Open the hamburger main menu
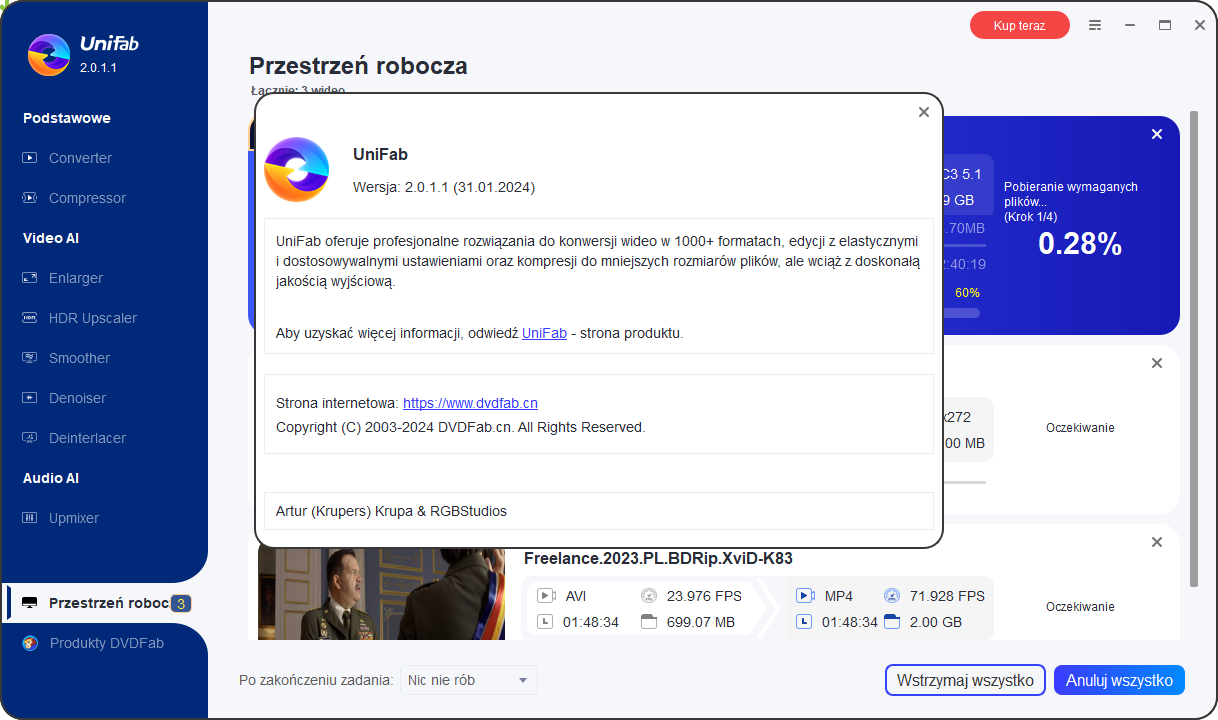 pyautogui.click(x=1095, y=25)
